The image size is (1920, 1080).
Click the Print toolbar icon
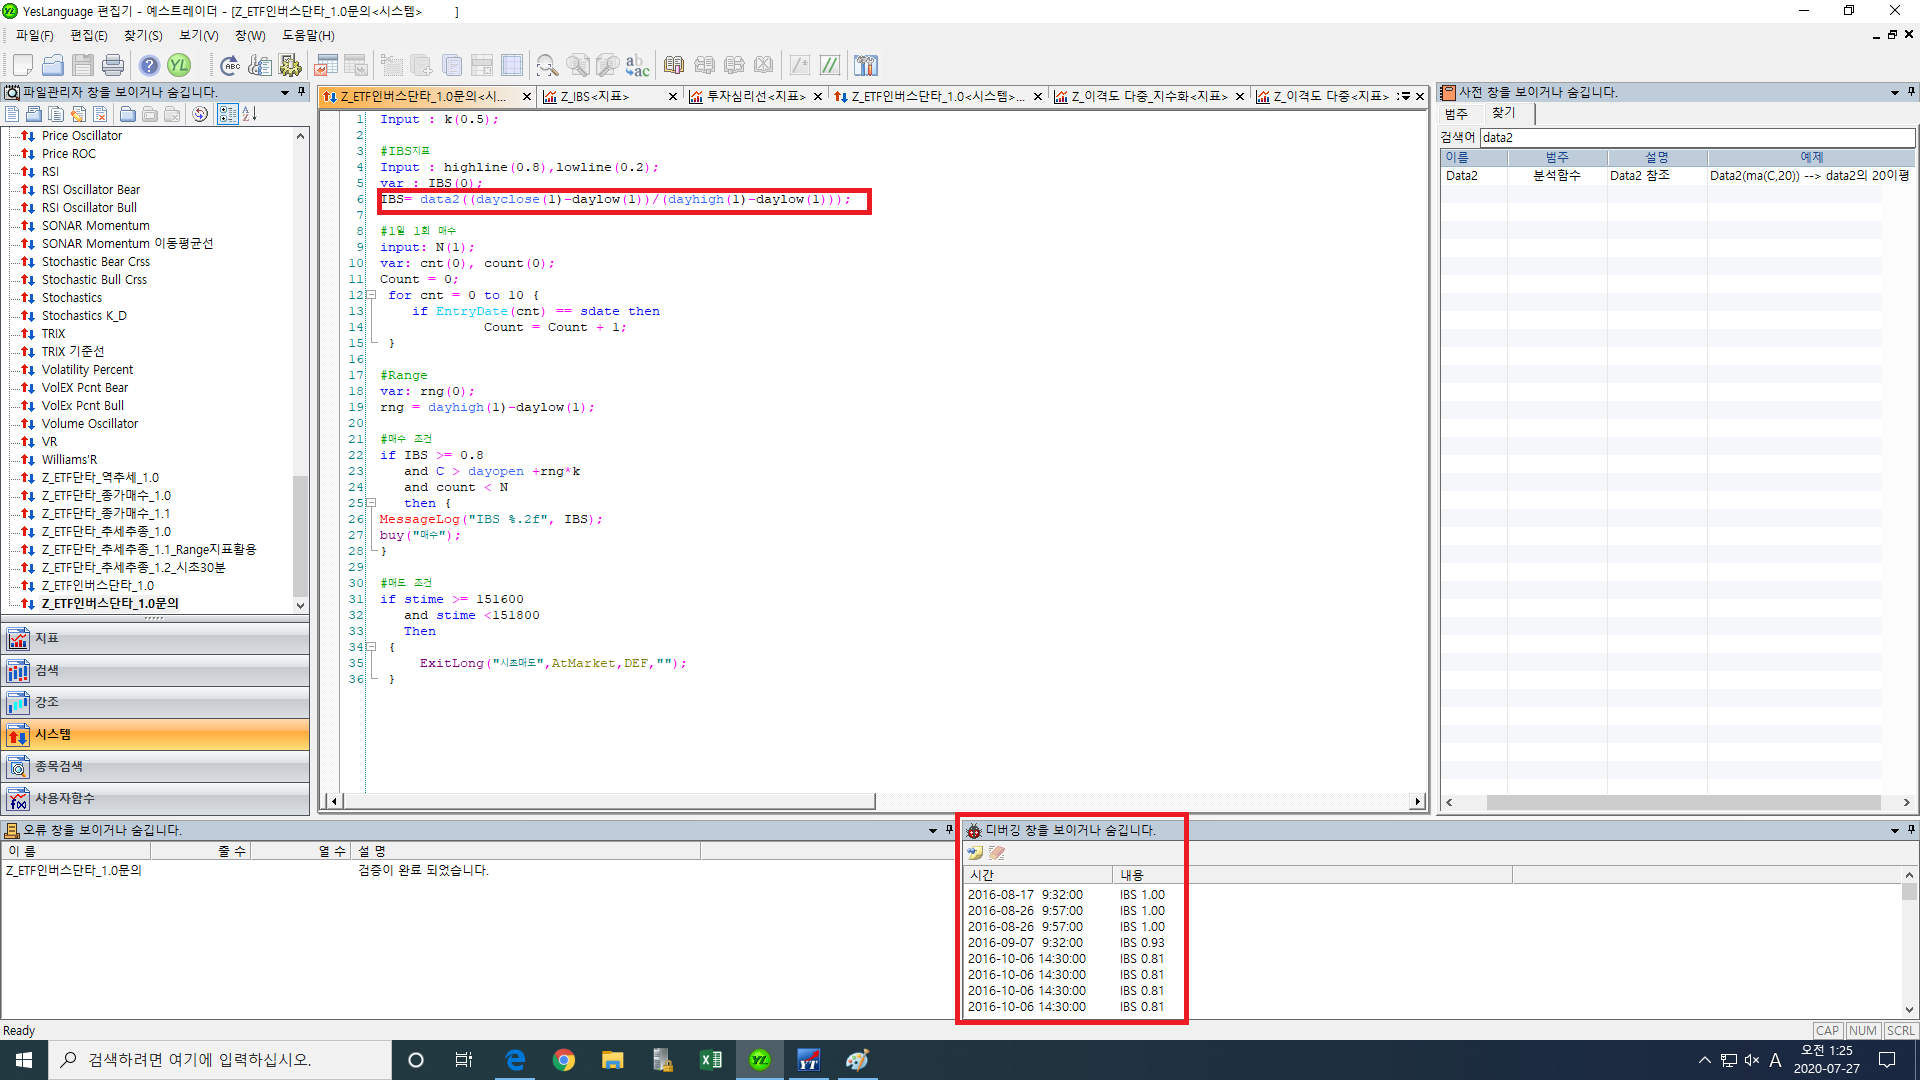coord(113,66)
